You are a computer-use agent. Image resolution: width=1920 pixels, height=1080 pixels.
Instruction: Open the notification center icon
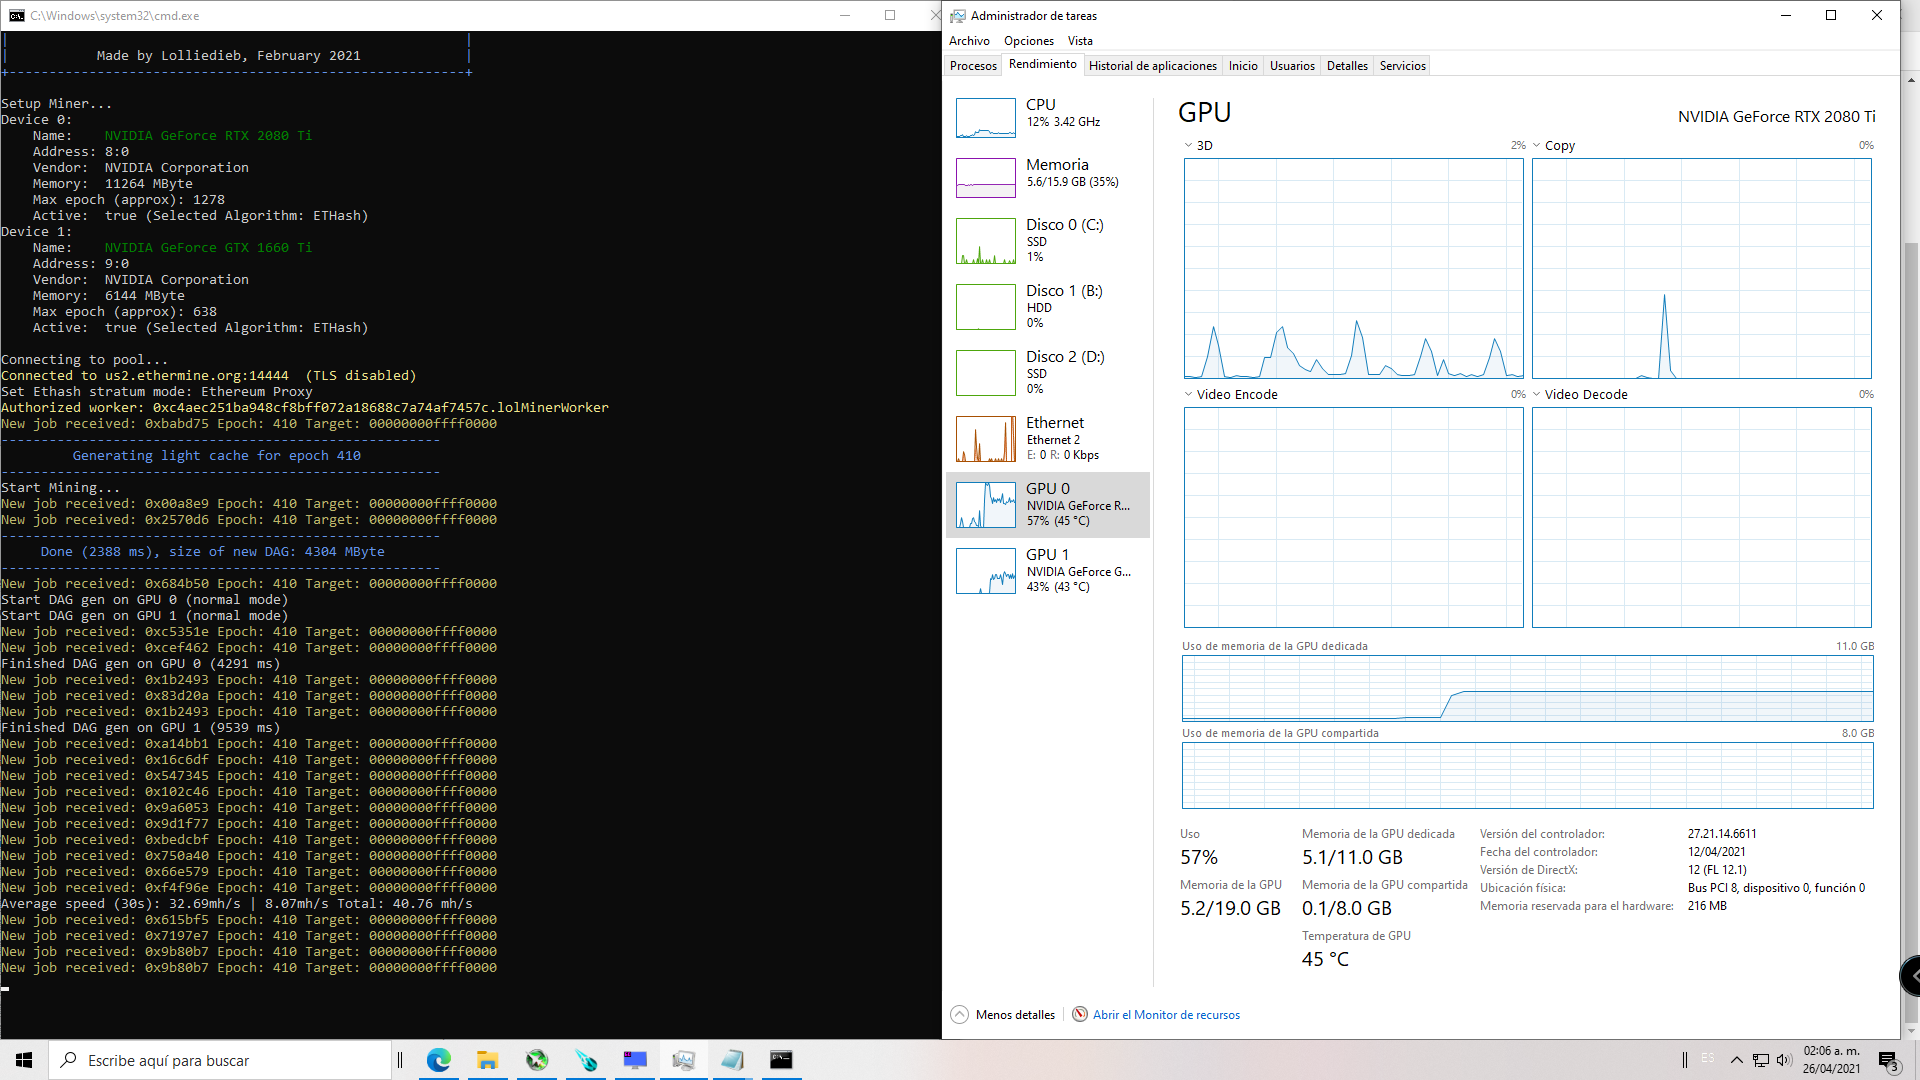(1887, 1060)
